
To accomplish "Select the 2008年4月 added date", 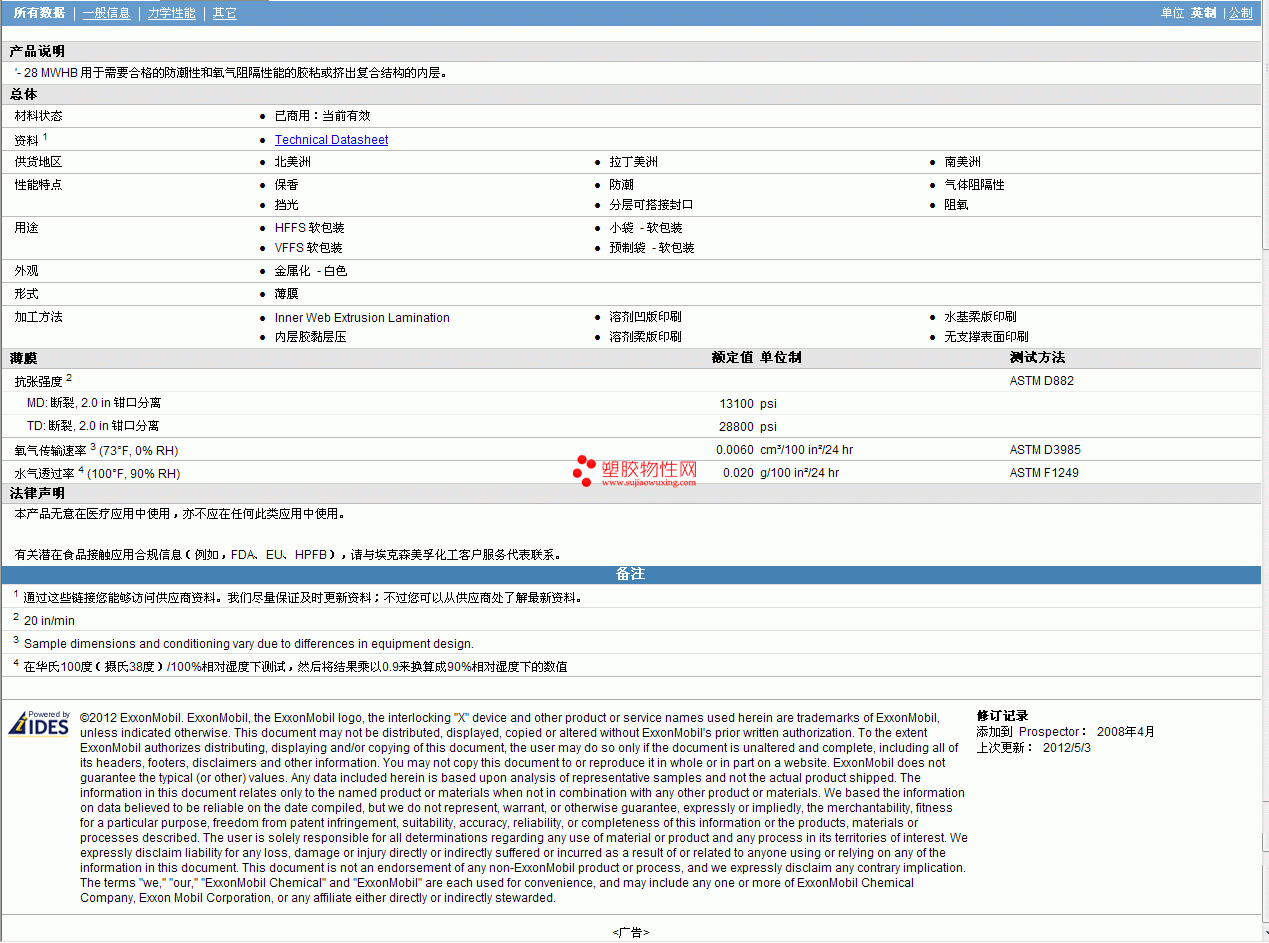I will coord(1126,732).
